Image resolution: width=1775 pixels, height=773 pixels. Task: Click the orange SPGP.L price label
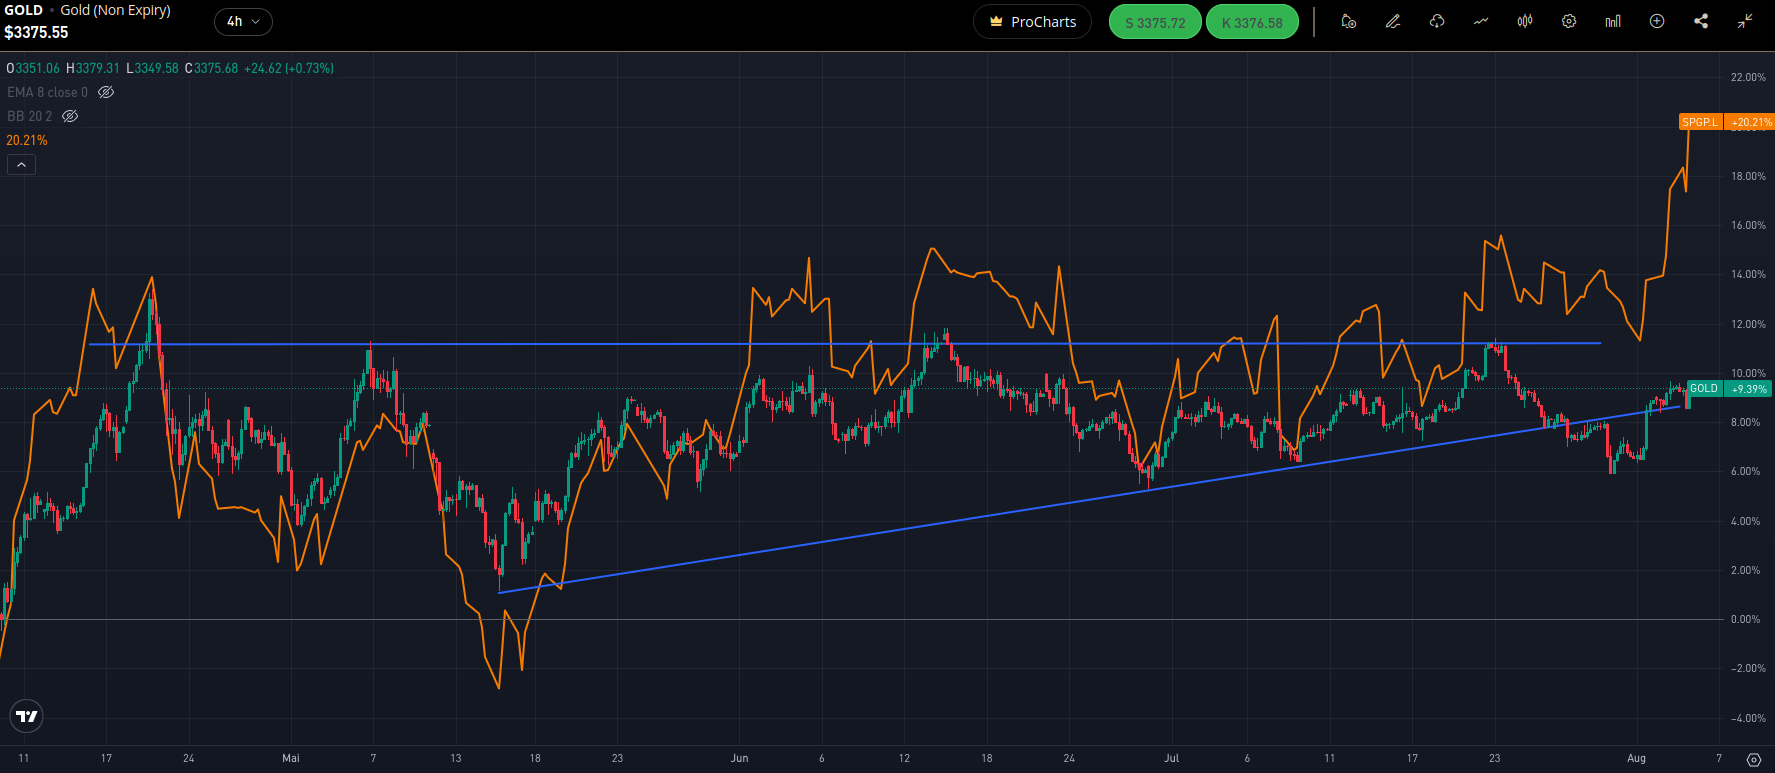pyautogui.click(x=1699, y=122)
